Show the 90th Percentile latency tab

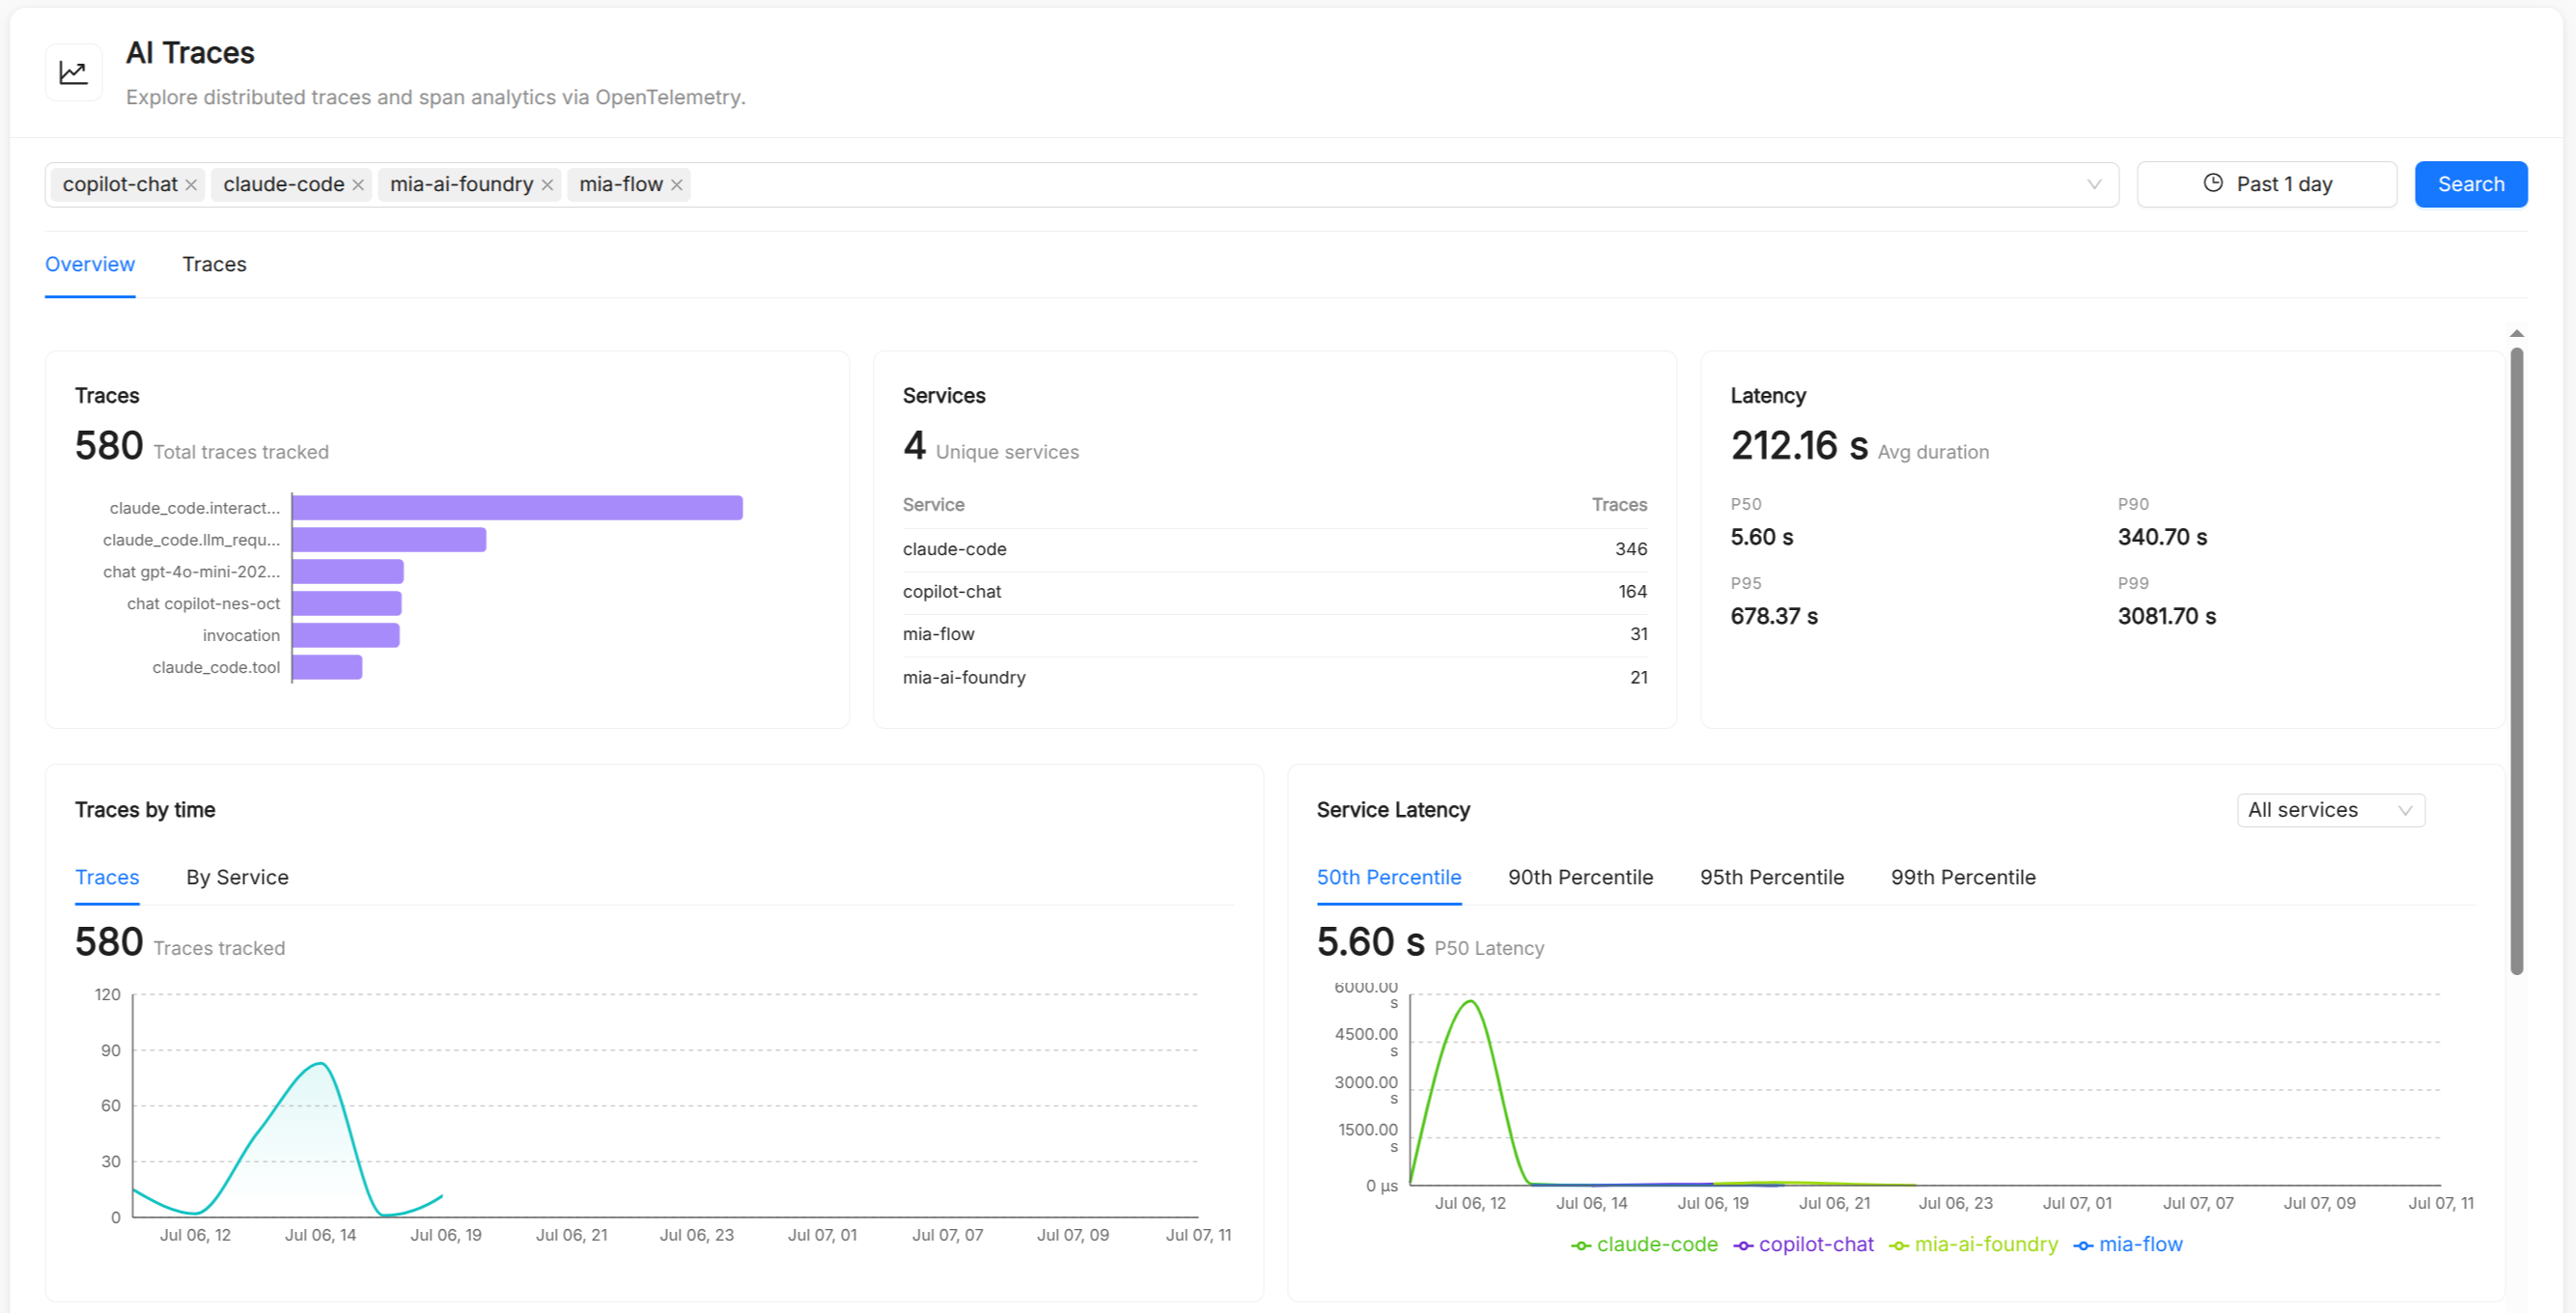coord(1580,877)
